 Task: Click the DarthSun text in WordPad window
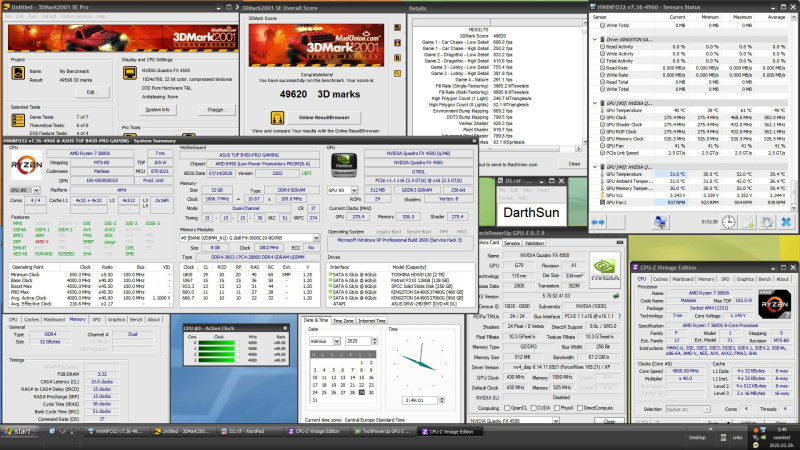click(x=531, y=212)
